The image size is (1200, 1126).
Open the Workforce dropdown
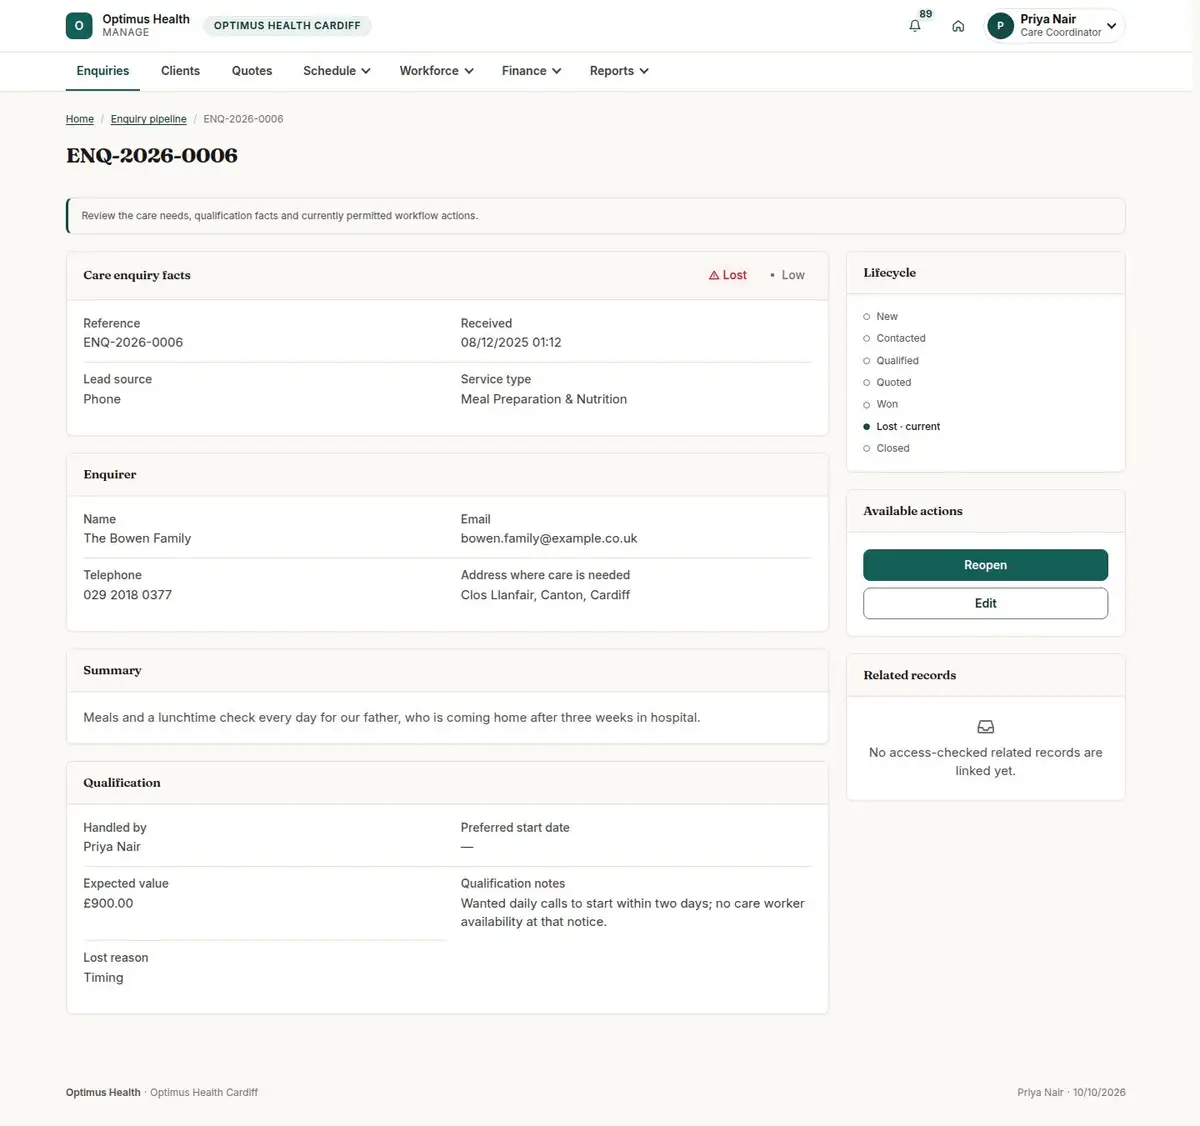(x=437, y=71)
